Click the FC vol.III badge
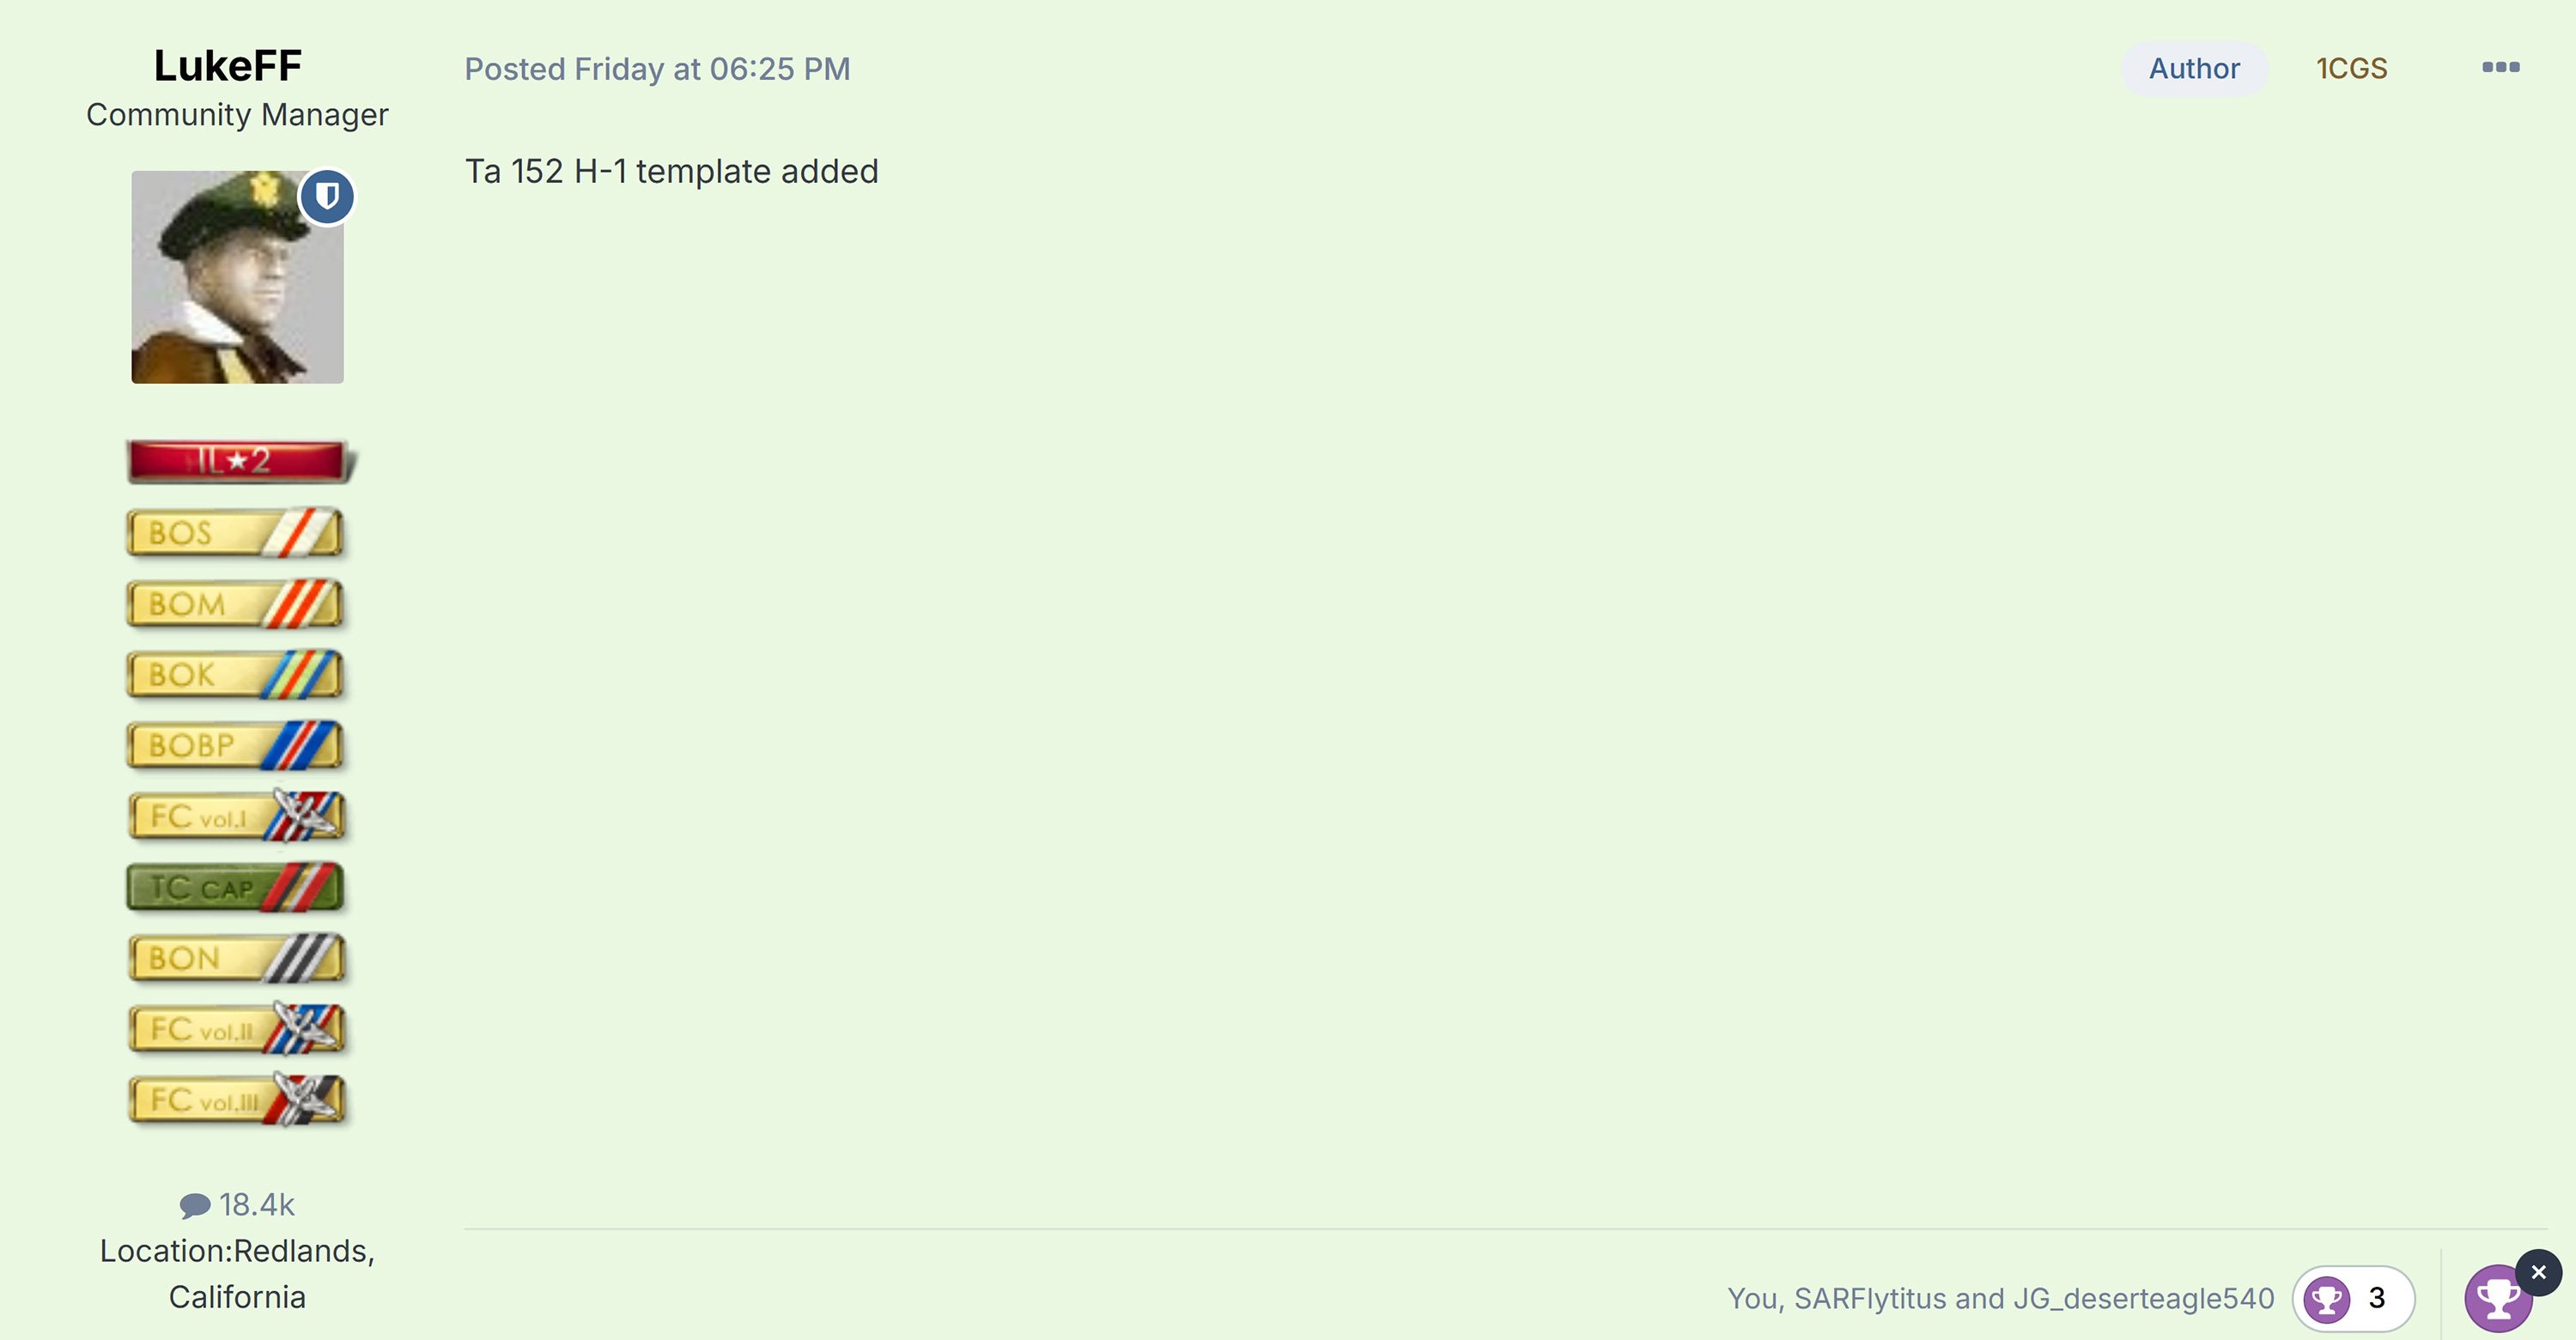2576x1340 pixels. [x=237, y=1100]
